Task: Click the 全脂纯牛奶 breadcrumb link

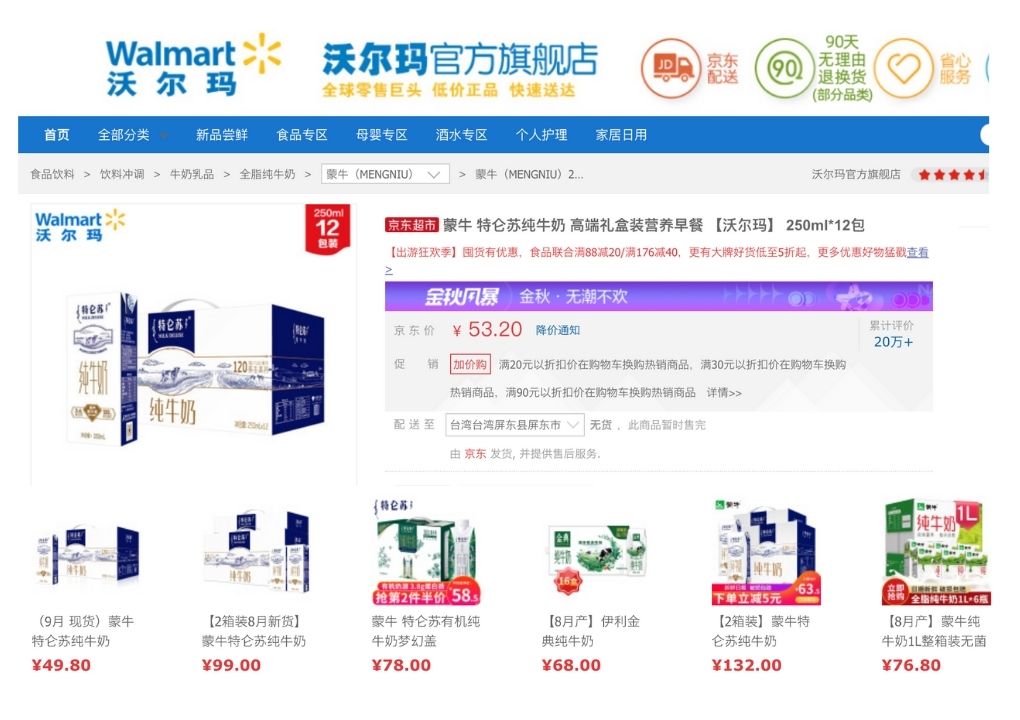Action: point(267,174)
